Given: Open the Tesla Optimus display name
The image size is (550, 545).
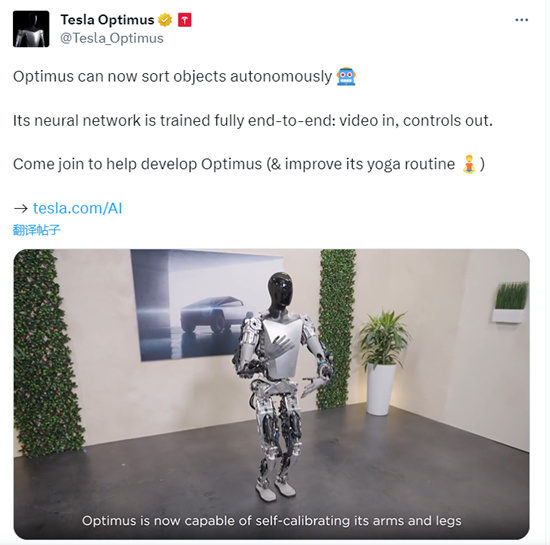Looking at the screenshot, I should coord(107,20).
